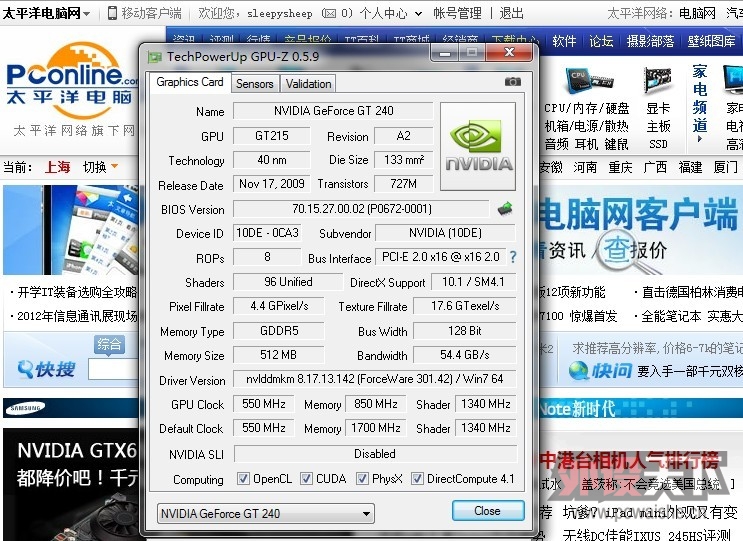This screenshot has height=541, width=743.
Task: Click the BIOS save chip icon
Action: (505, 208)
